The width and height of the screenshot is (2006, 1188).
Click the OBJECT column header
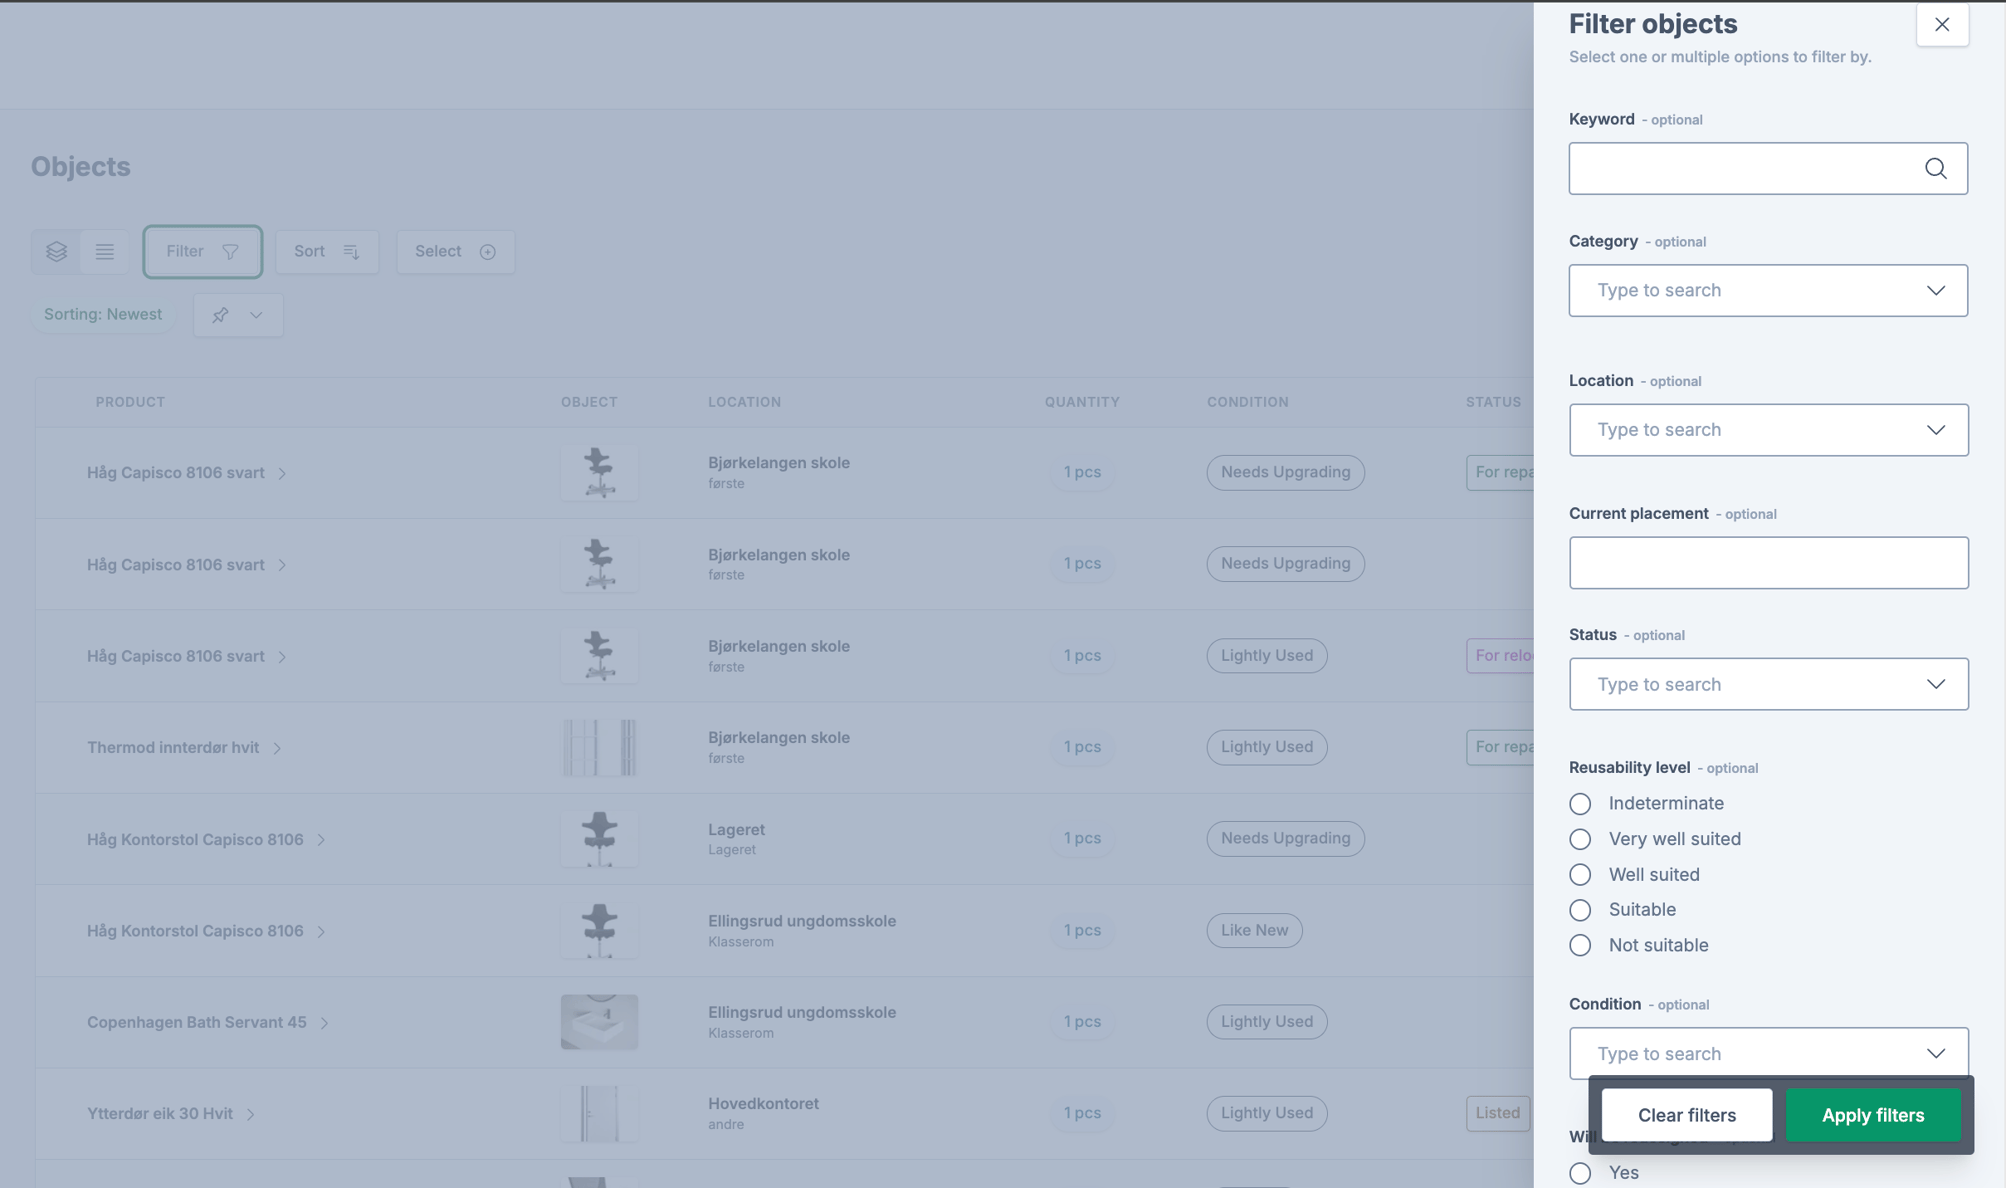click(589, 402)
